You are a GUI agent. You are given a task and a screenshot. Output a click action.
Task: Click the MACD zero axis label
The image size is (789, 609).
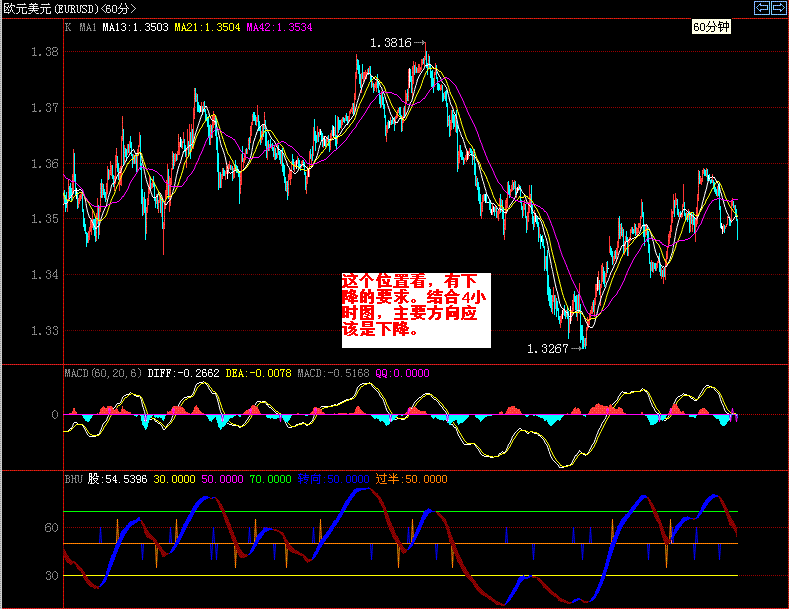point(55,414)
